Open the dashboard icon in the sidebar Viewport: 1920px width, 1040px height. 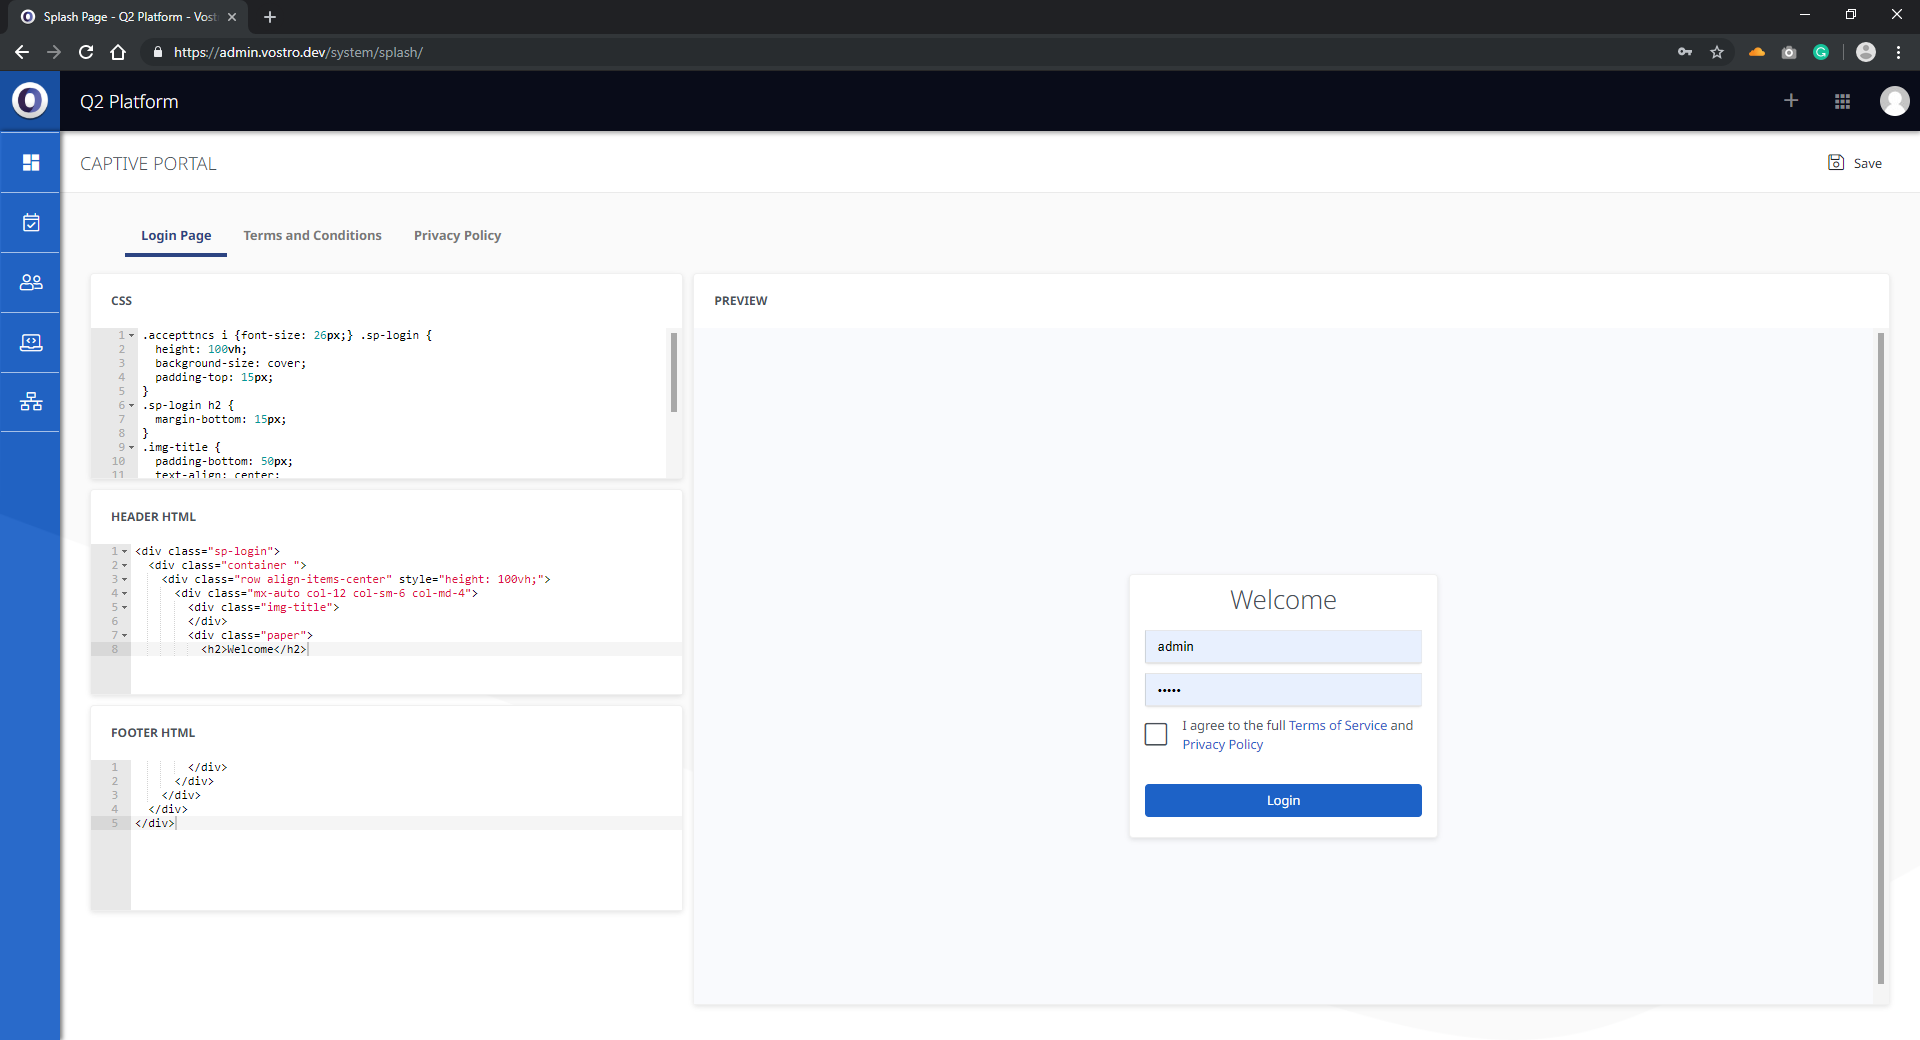point(31,162)
